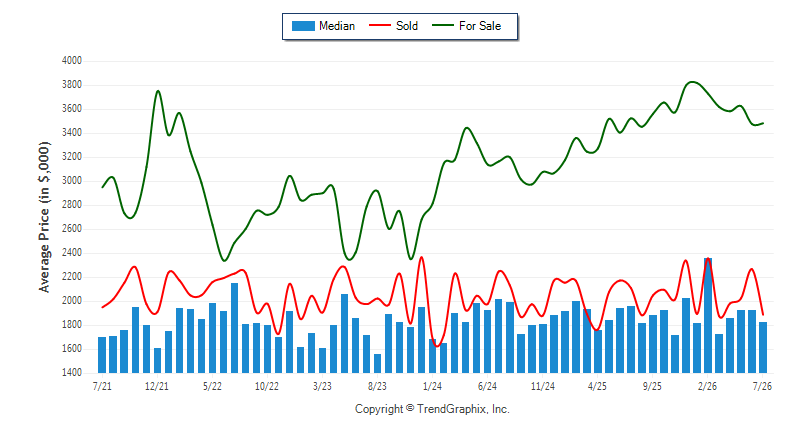Toggle the Median series legend label
800x434 pixels.
coord(337,26)
